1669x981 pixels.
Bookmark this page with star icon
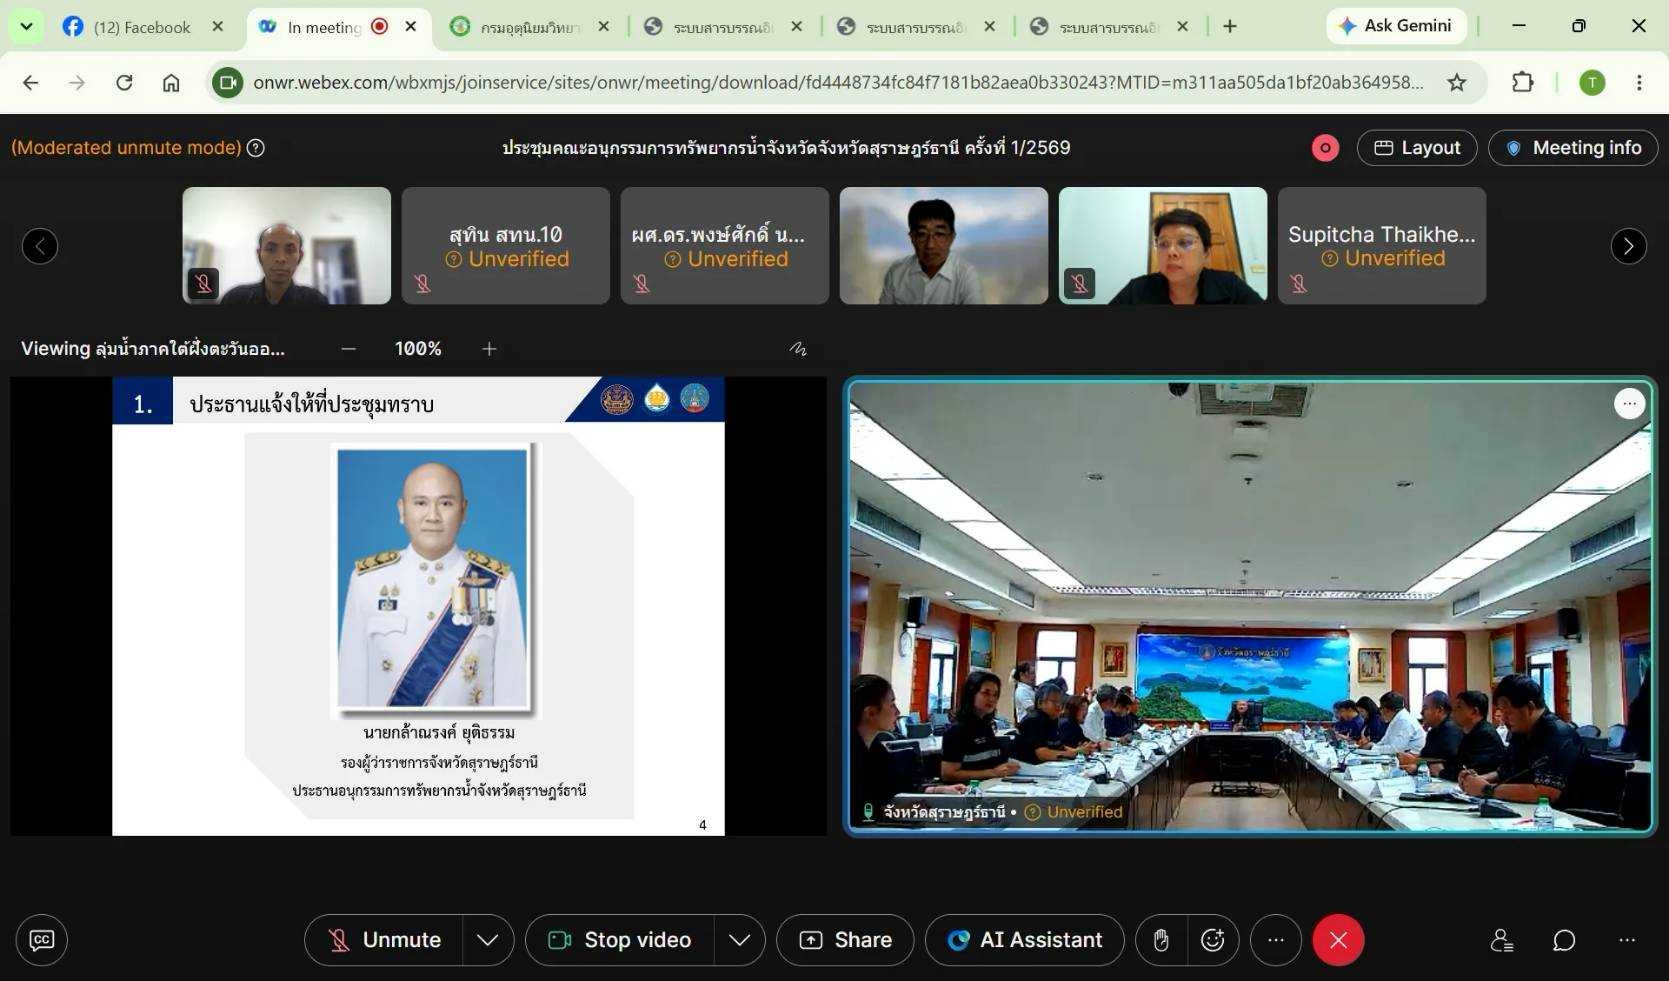click(1457, 82)
